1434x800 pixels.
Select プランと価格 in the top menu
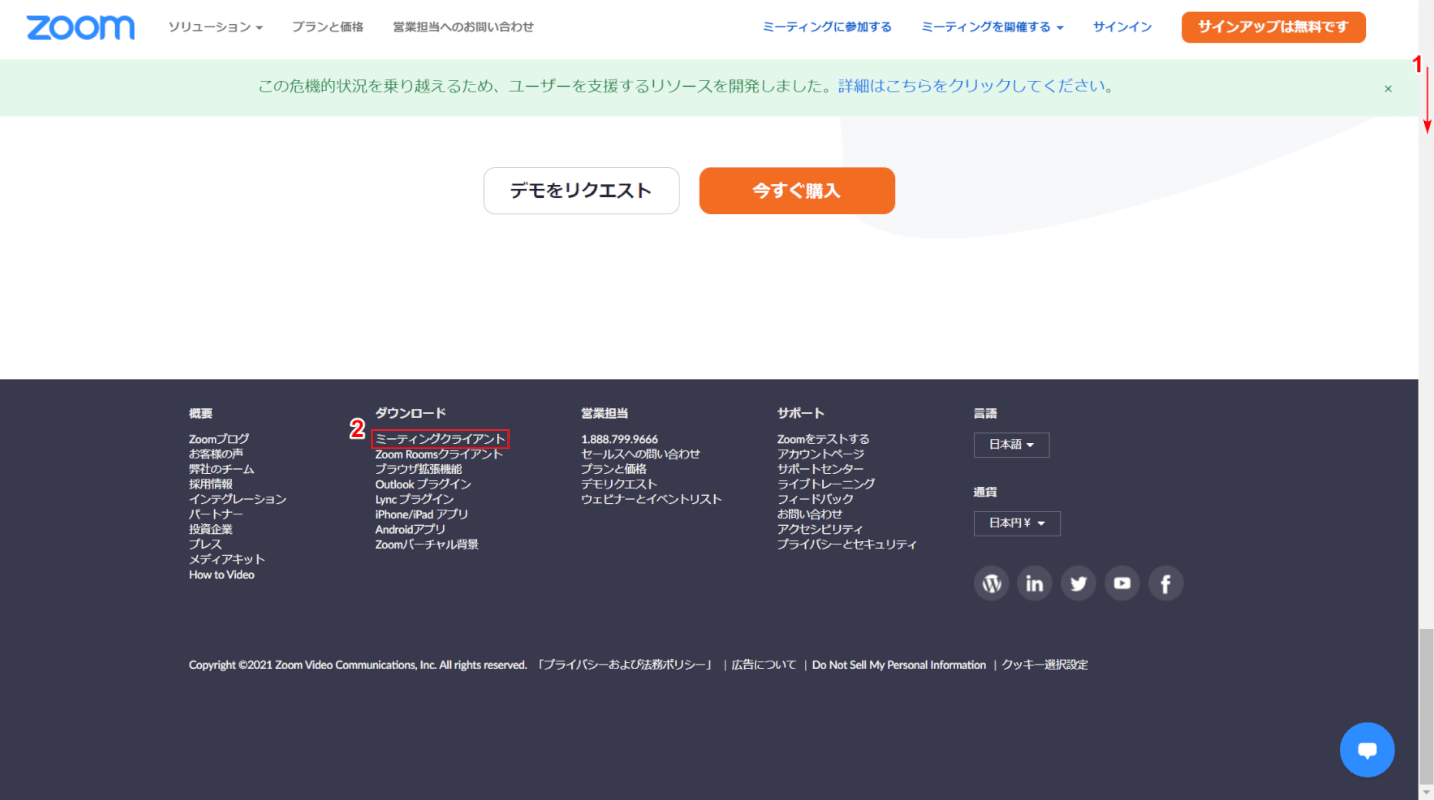click(x=328, y=27)
